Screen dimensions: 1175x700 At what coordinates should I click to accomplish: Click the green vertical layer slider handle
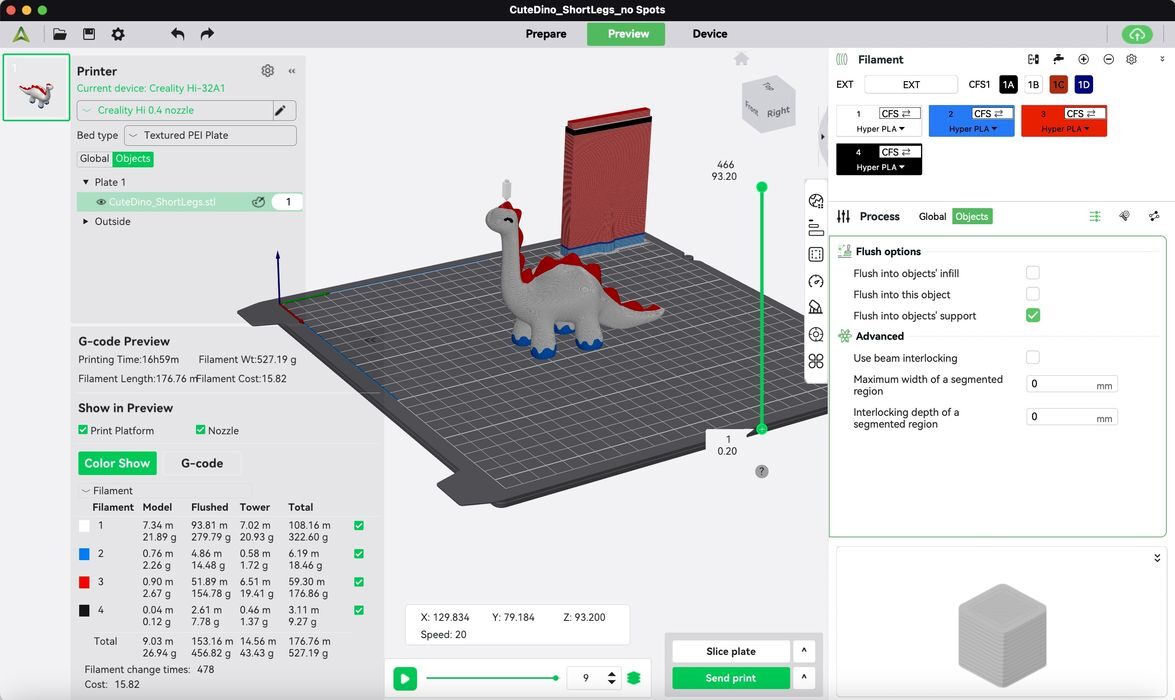[762, 187]
